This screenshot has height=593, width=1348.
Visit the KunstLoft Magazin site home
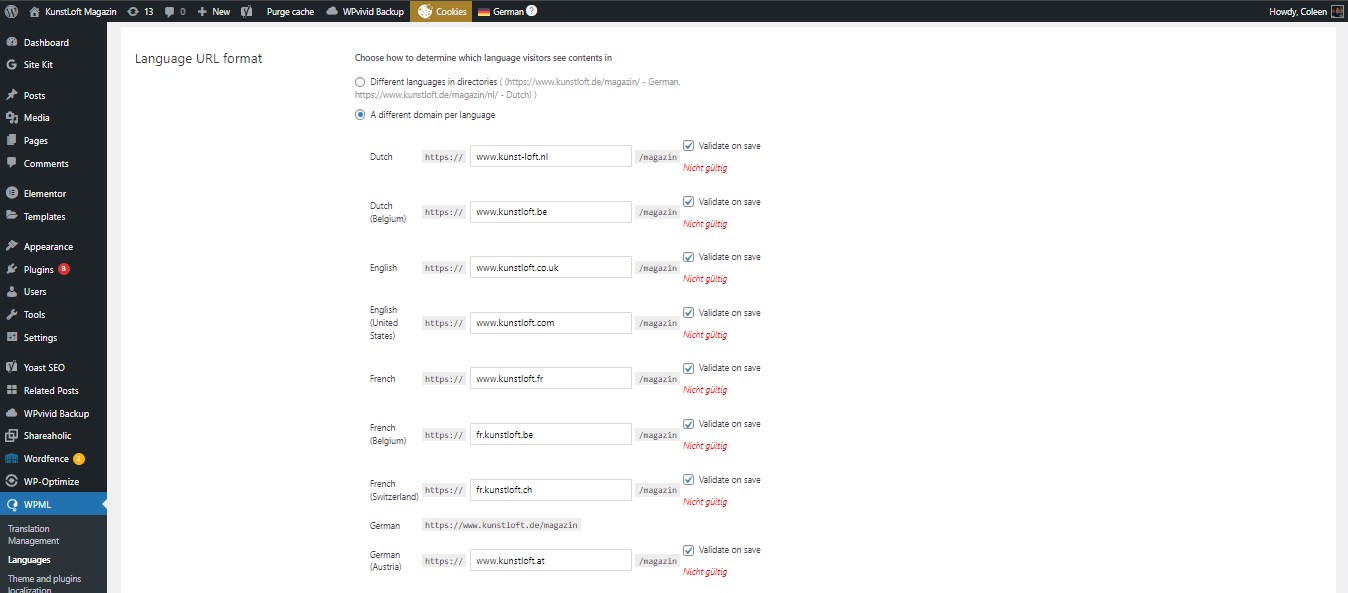[x=73, y=11]
